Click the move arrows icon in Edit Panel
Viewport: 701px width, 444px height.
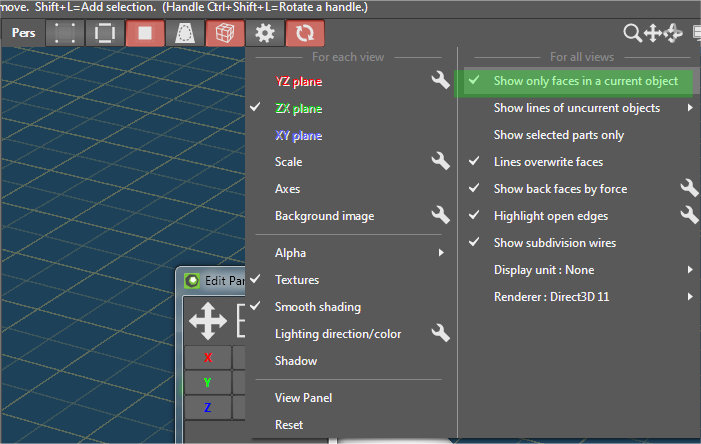[x=208, y=321]
